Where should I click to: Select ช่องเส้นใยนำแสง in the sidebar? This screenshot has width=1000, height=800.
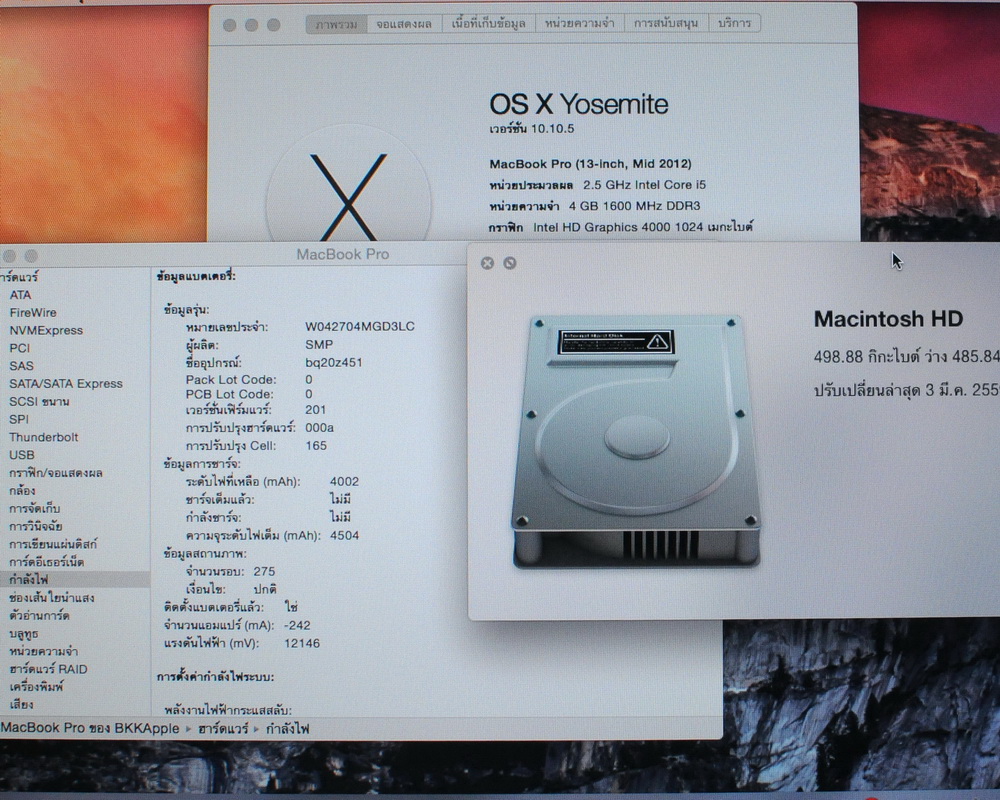[52, 598]
